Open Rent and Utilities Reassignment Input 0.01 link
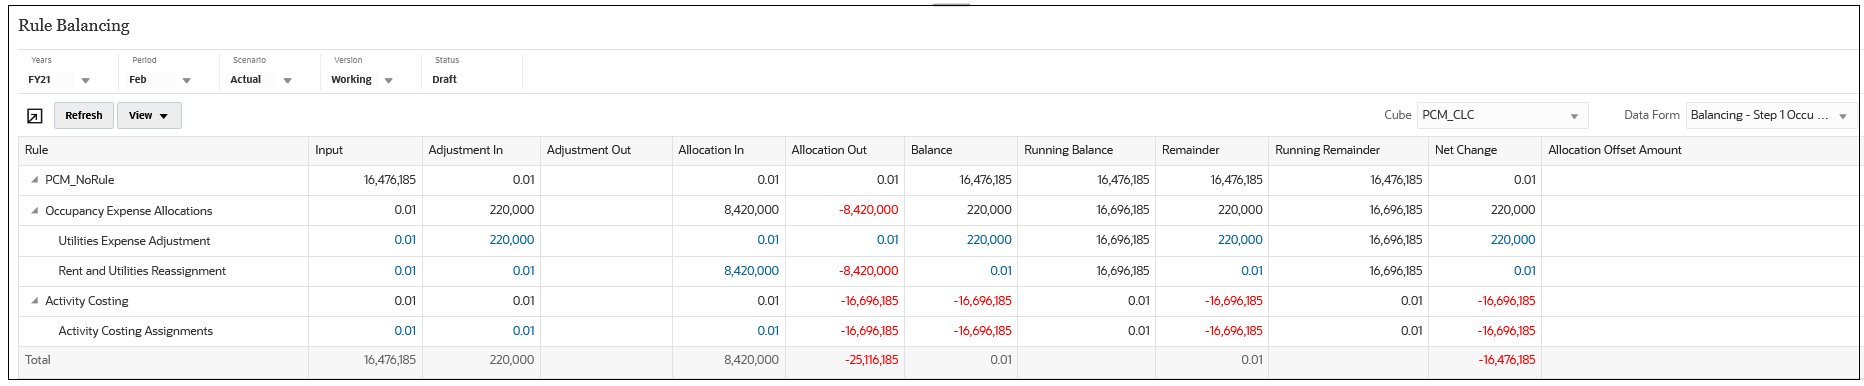The height and width of the screenshot is (386, 1864). tap(405, 271)
